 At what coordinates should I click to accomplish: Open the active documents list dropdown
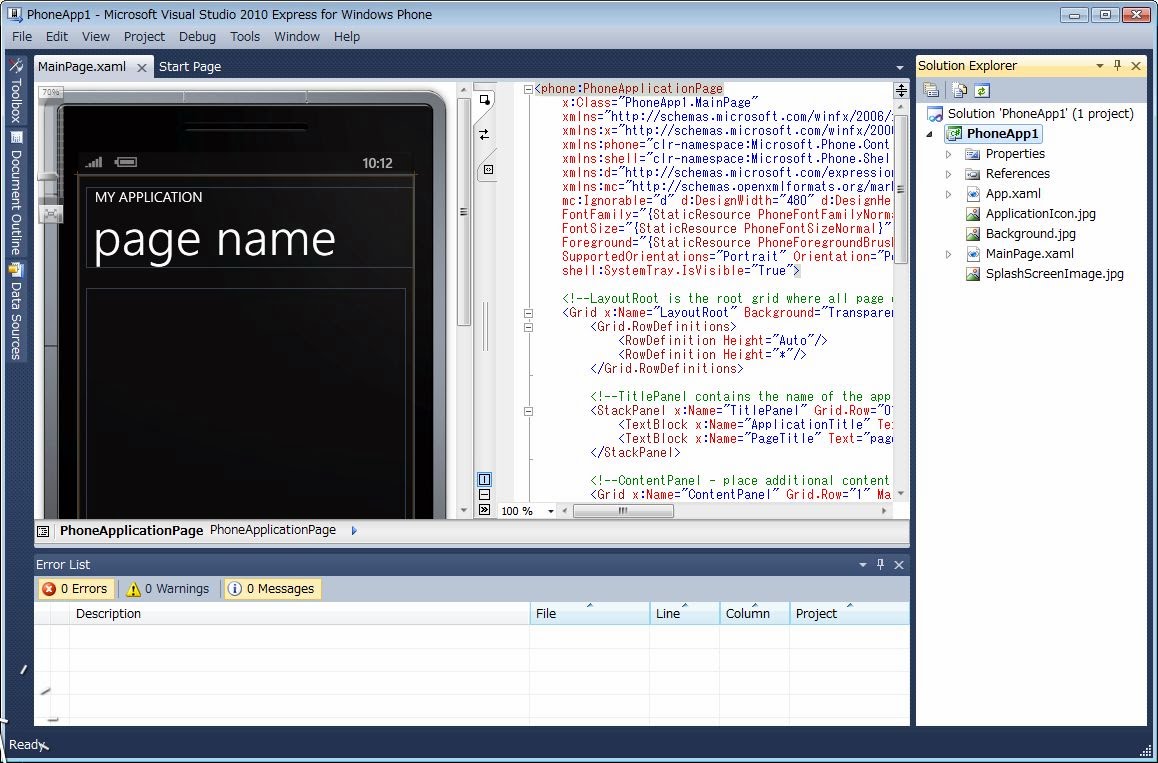tap(900, 68)
